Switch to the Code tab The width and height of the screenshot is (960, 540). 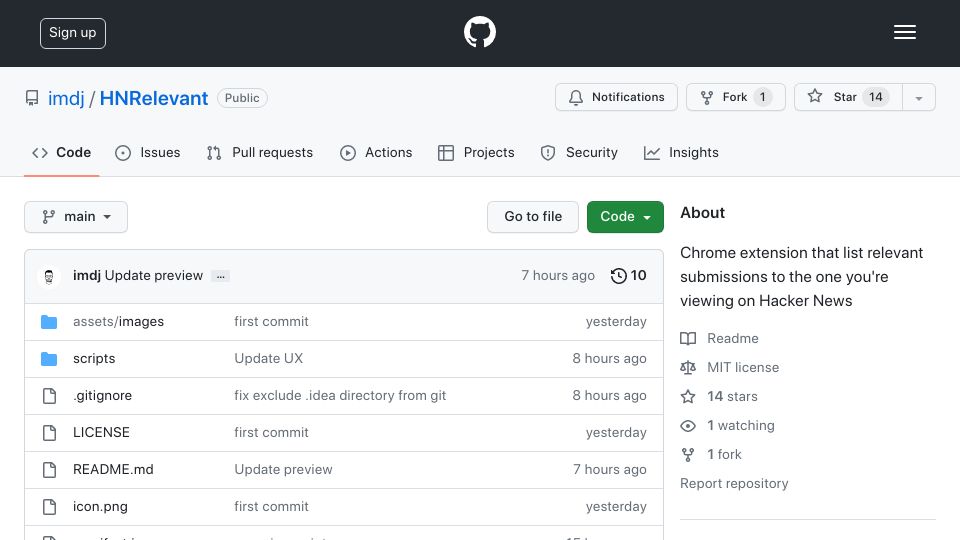61,152
